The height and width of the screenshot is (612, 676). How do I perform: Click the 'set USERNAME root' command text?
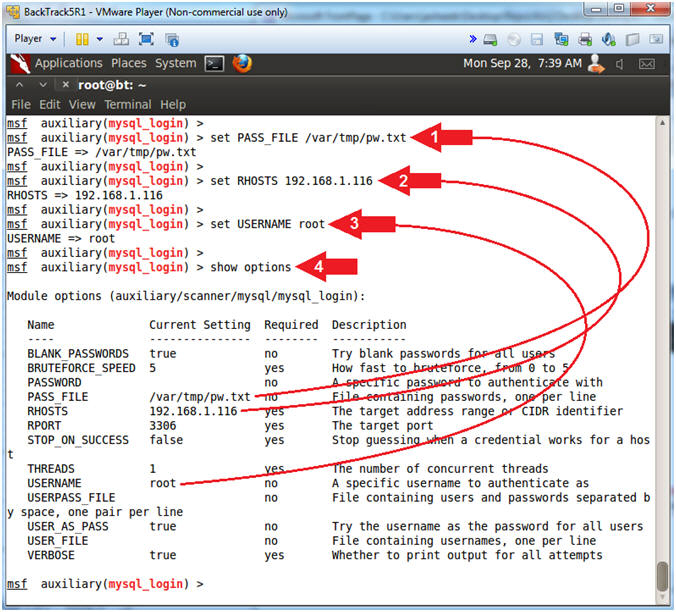pyautogui.click(x=267, y=224)
